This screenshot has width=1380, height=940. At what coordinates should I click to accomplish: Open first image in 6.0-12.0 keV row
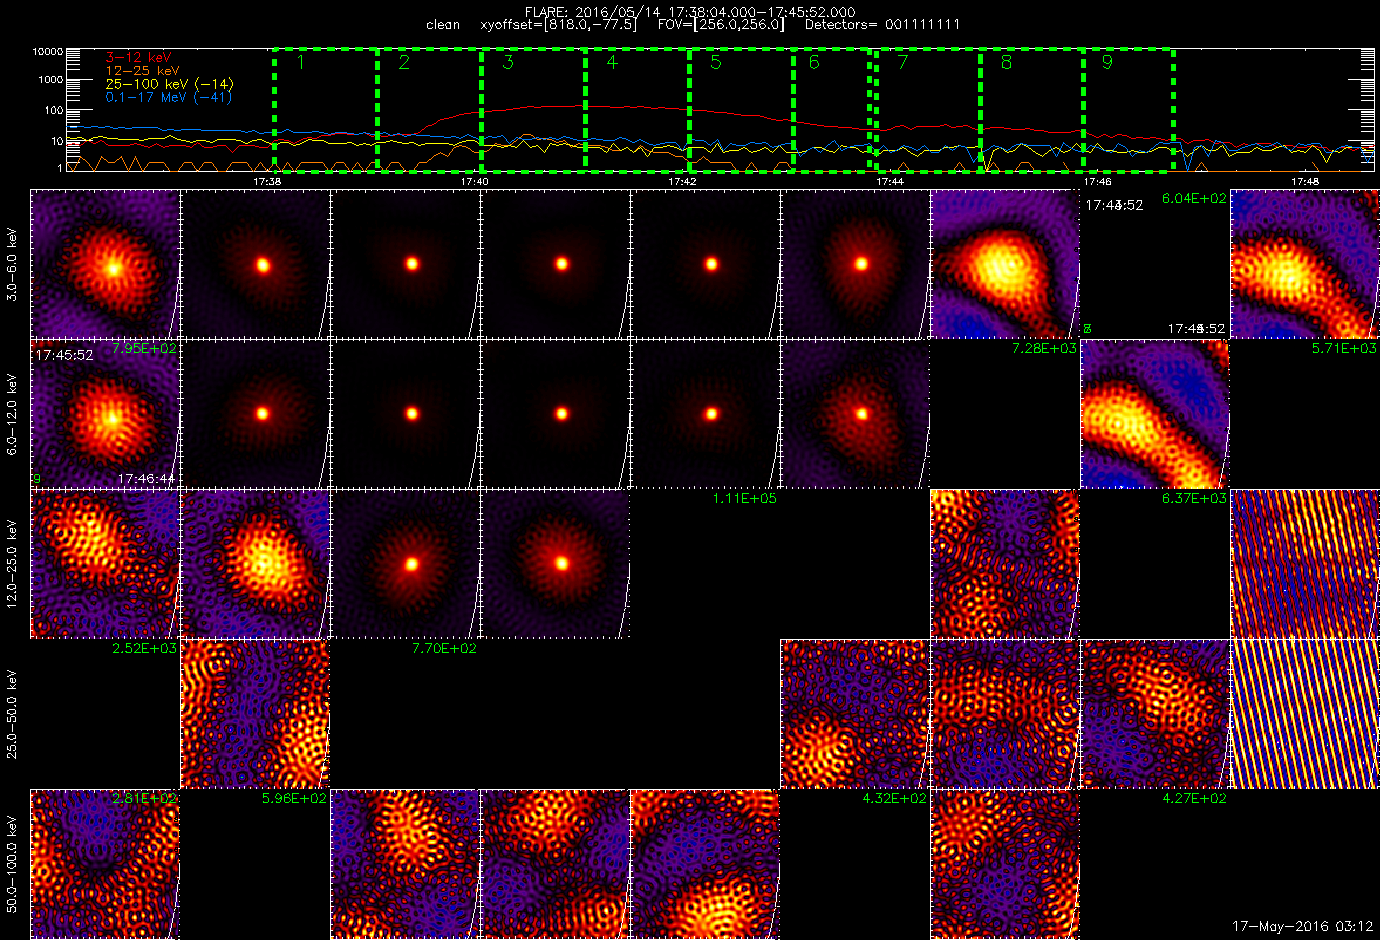[105, 414]
